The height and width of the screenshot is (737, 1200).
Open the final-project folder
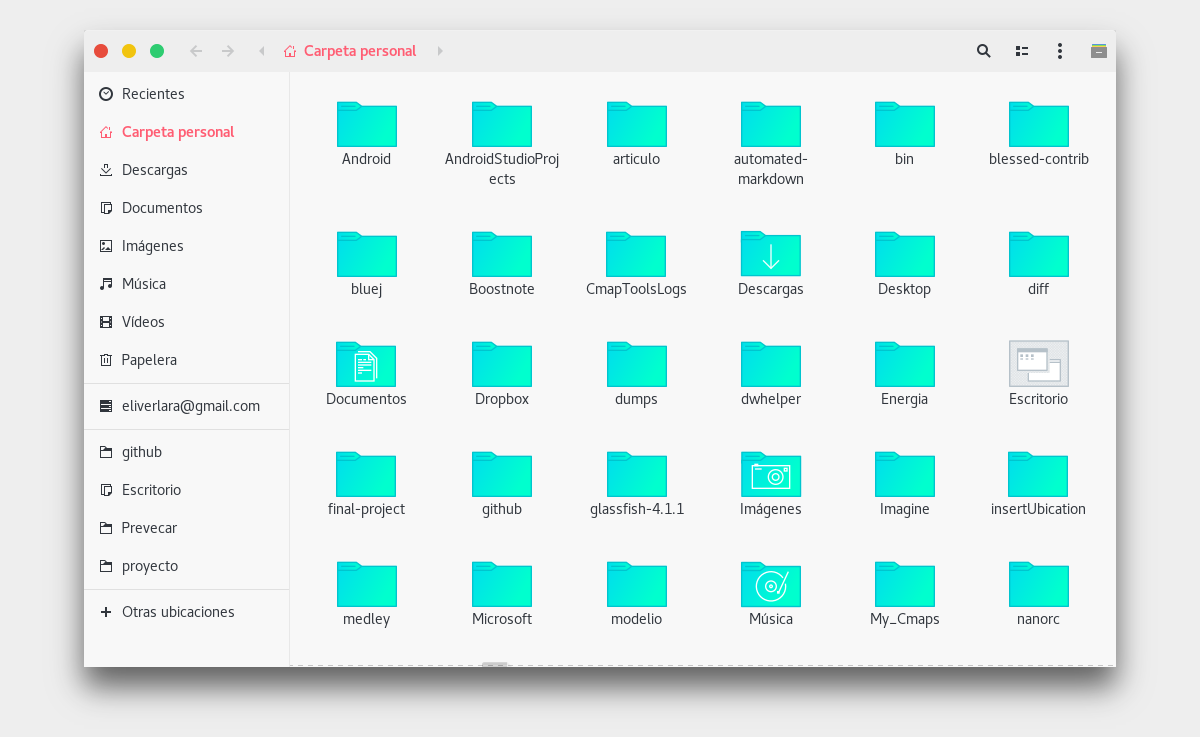[x=366, y=474]
